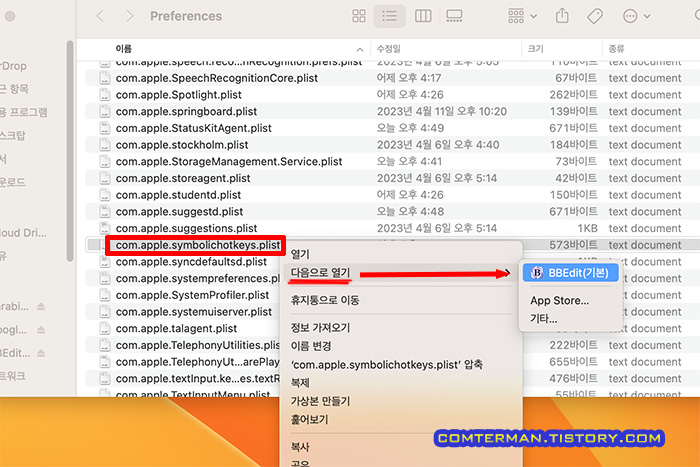Select modified date 2023년 4월 11일 오후 10:20
700x467 pixels.
coord(442,112)
